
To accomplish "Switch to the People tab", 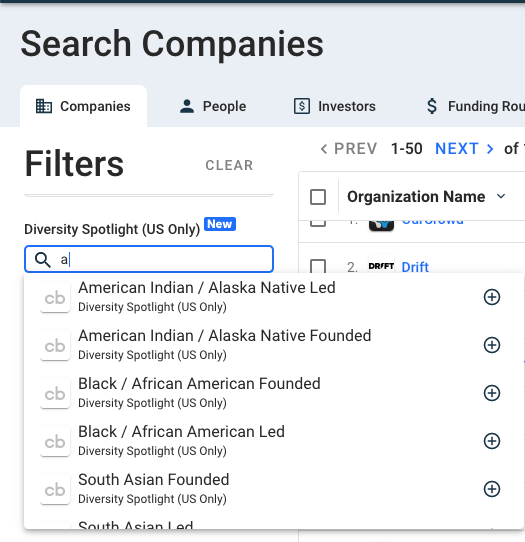I will 213,106.
